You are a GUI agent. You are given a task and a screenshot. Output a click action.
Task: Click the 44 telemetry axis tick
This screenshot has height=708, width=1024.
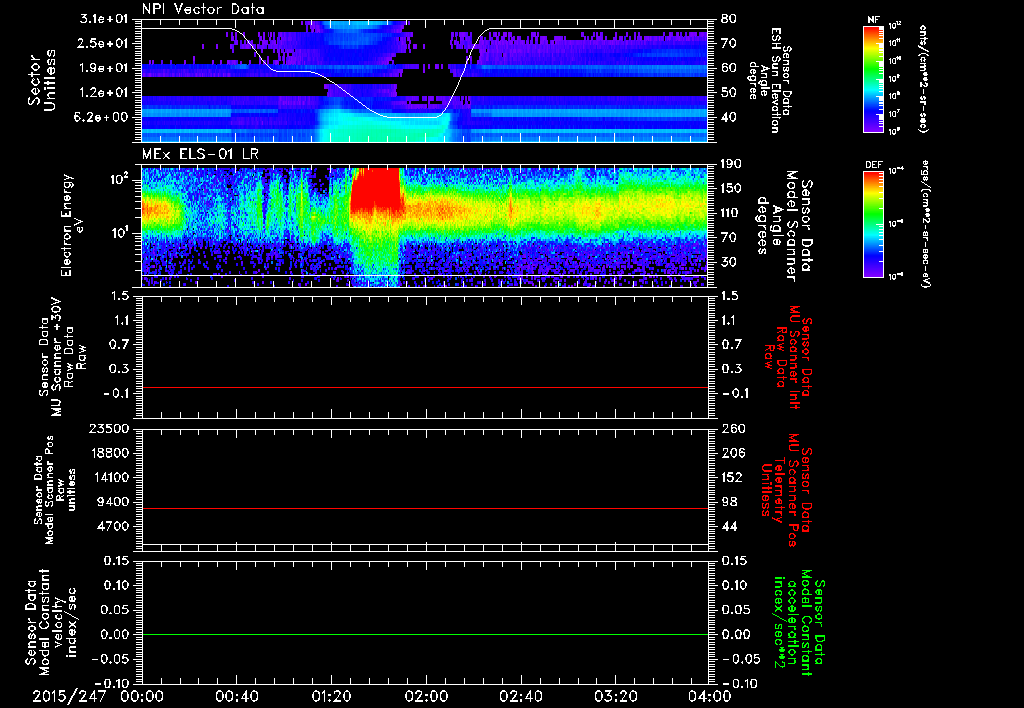[x=728, y=526]
